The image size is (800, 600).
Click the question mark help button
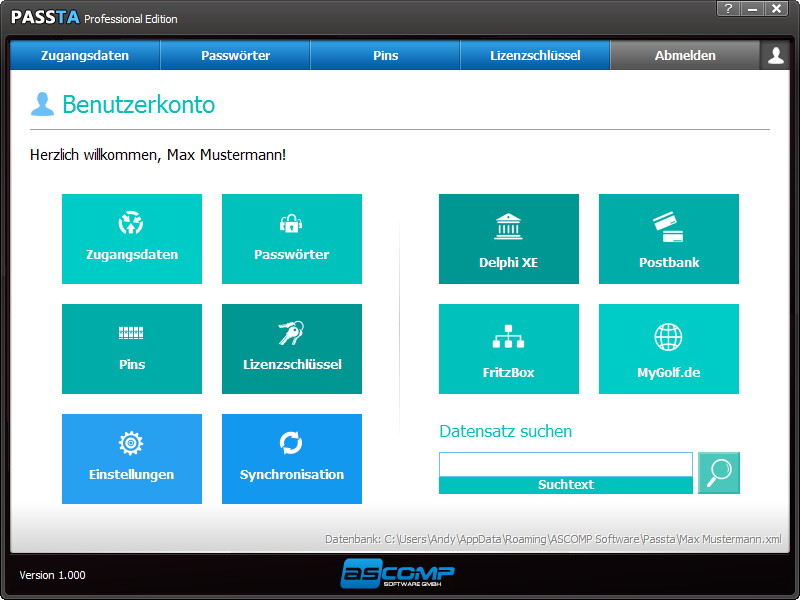(728, 9)
